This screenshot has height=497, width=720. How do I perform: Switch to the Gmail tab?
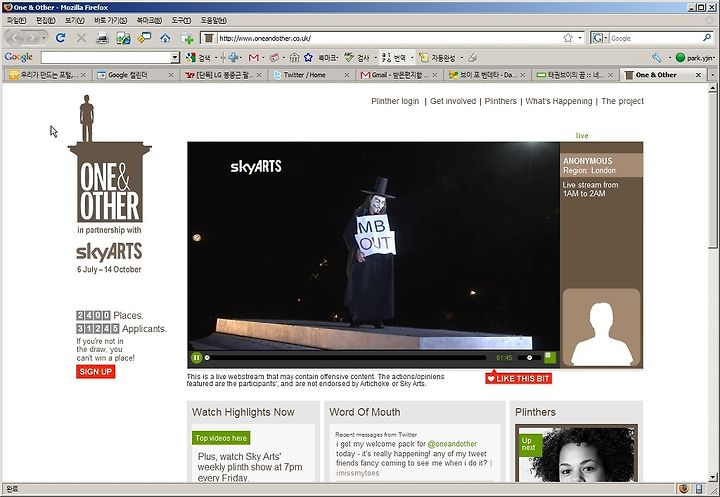tap(398, 74)
